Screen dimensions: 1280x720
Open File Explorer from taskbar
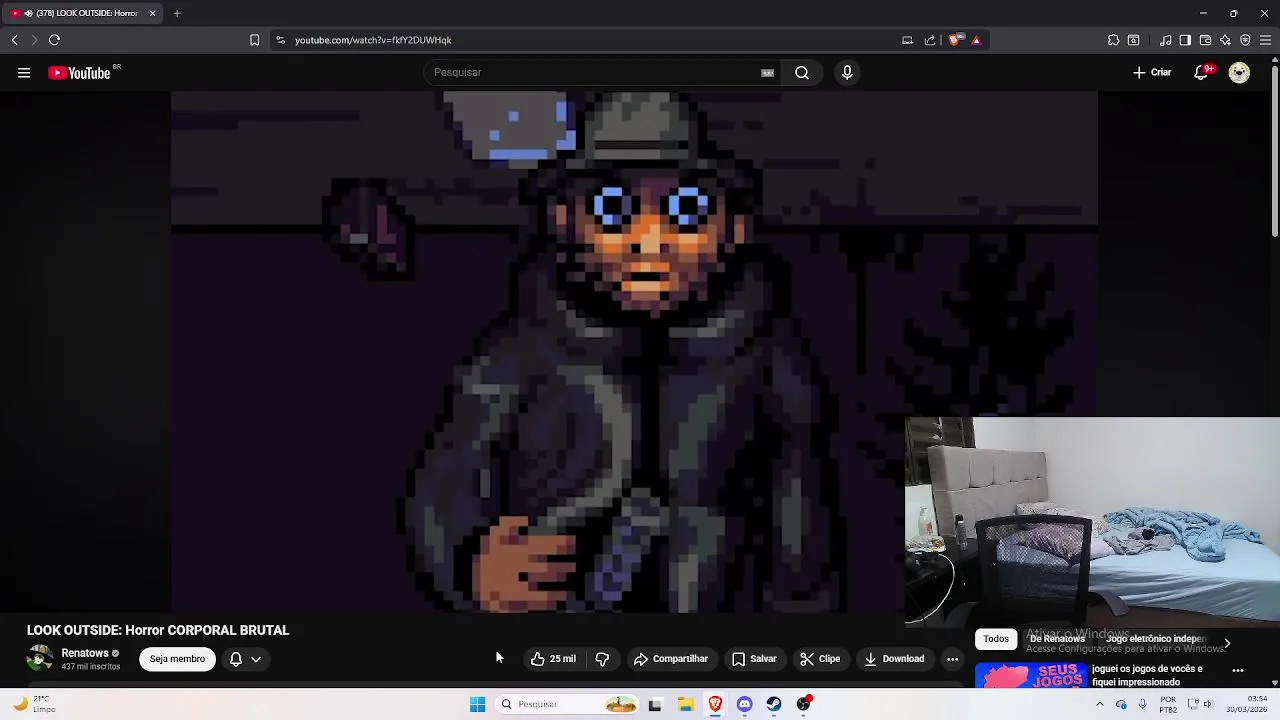coord(685,704)
